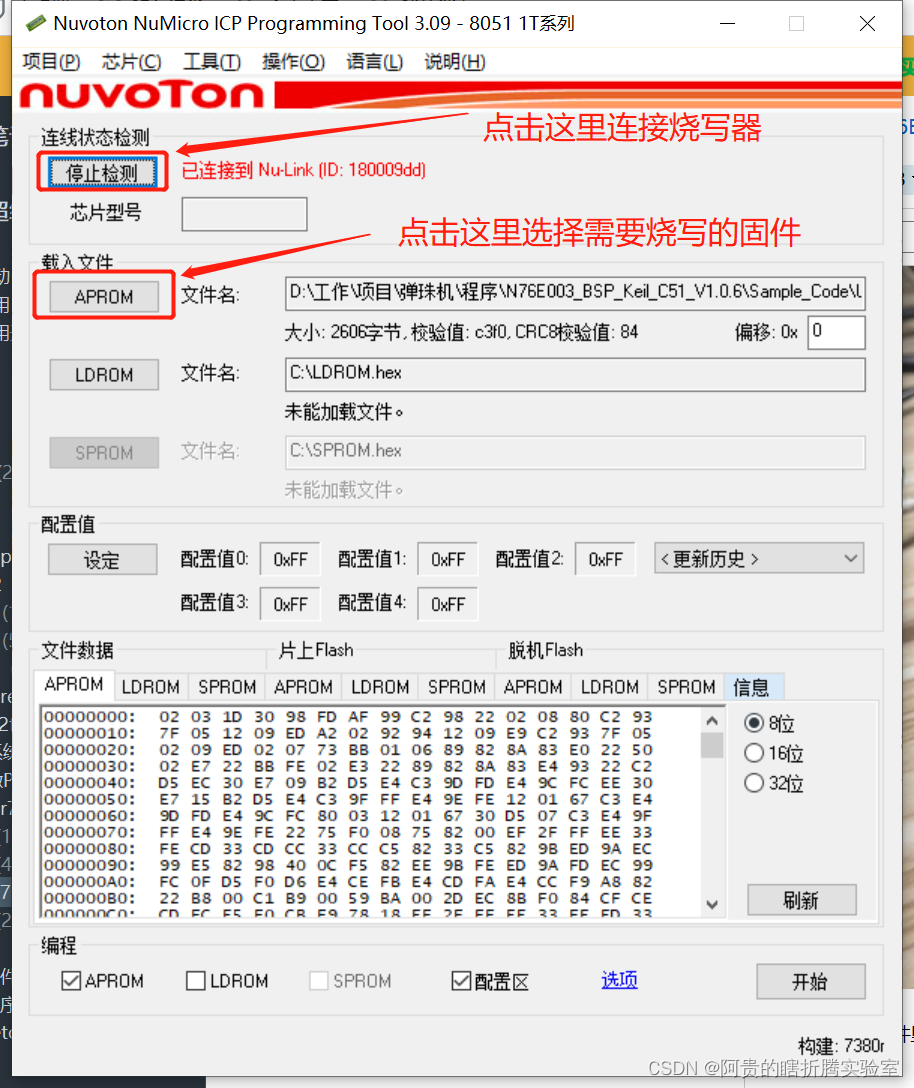This screenshot has width=914, height=1088.
Task: Click 刷新 to refresh on-chip flash data
Action: coord(801,899)
